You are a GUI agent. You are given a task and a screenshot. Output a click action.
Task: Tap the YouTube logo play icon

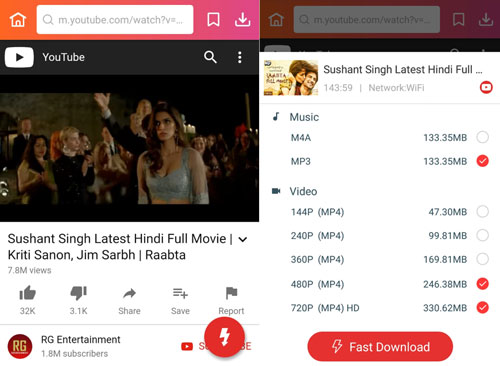tap(19, 57)
